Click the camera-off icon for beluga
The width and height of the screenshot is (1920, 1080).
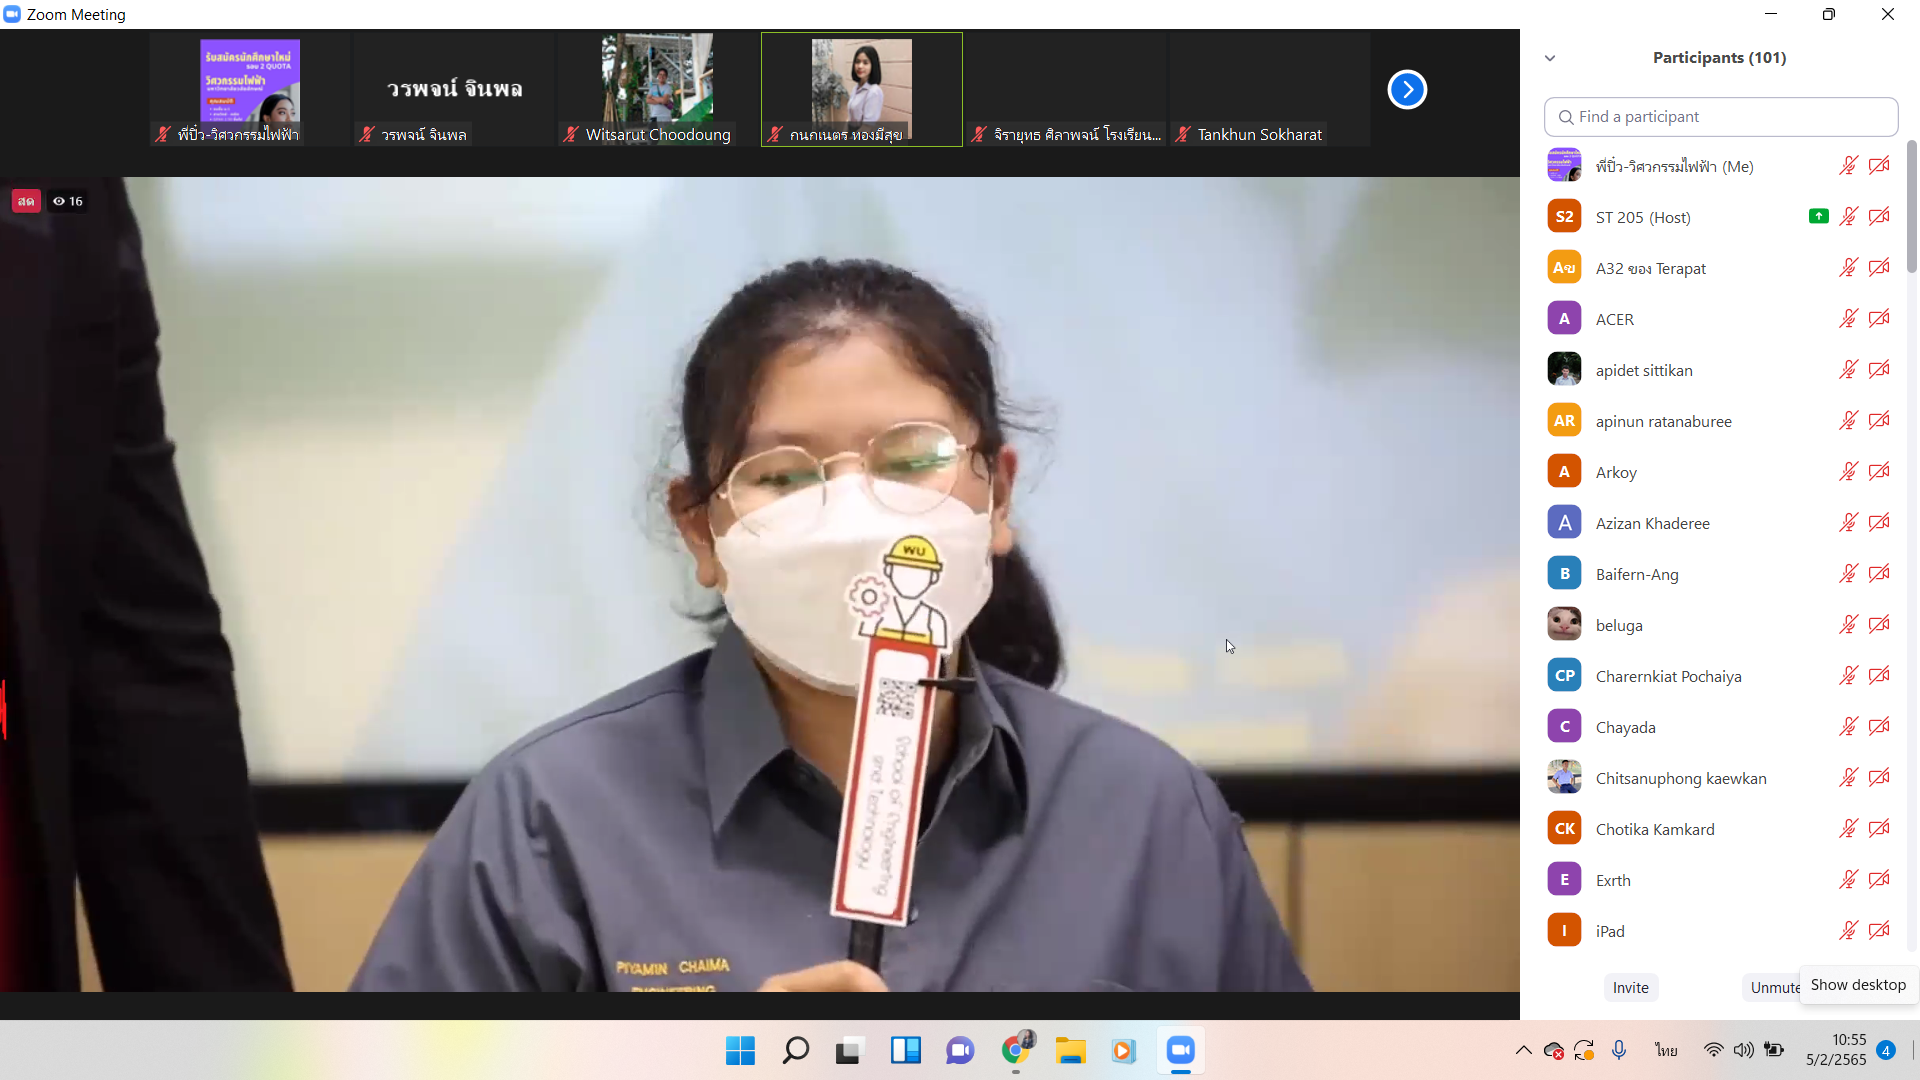click(x=1879, y=625)
